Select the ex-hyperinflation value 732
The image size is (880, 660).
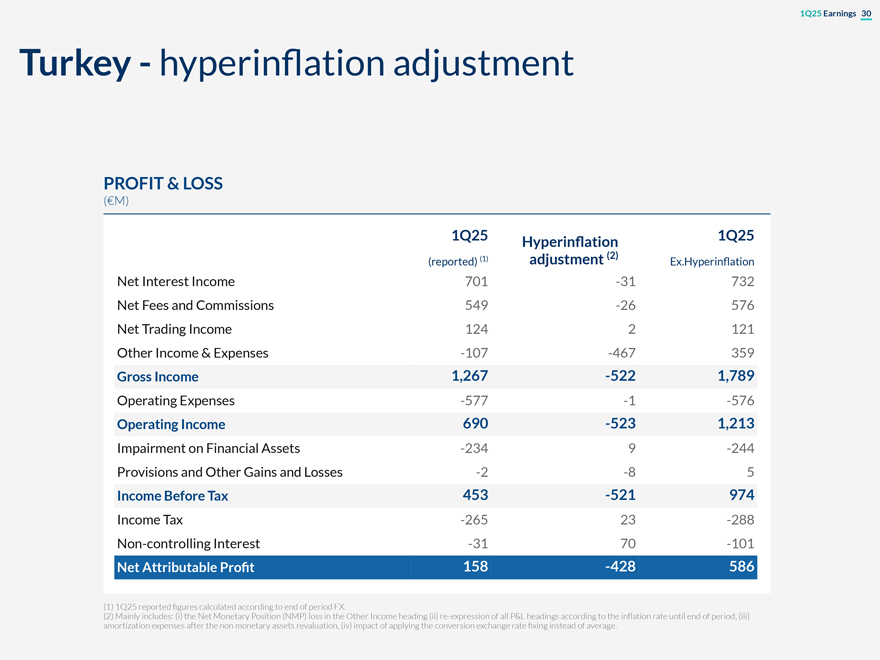(742, 281)
